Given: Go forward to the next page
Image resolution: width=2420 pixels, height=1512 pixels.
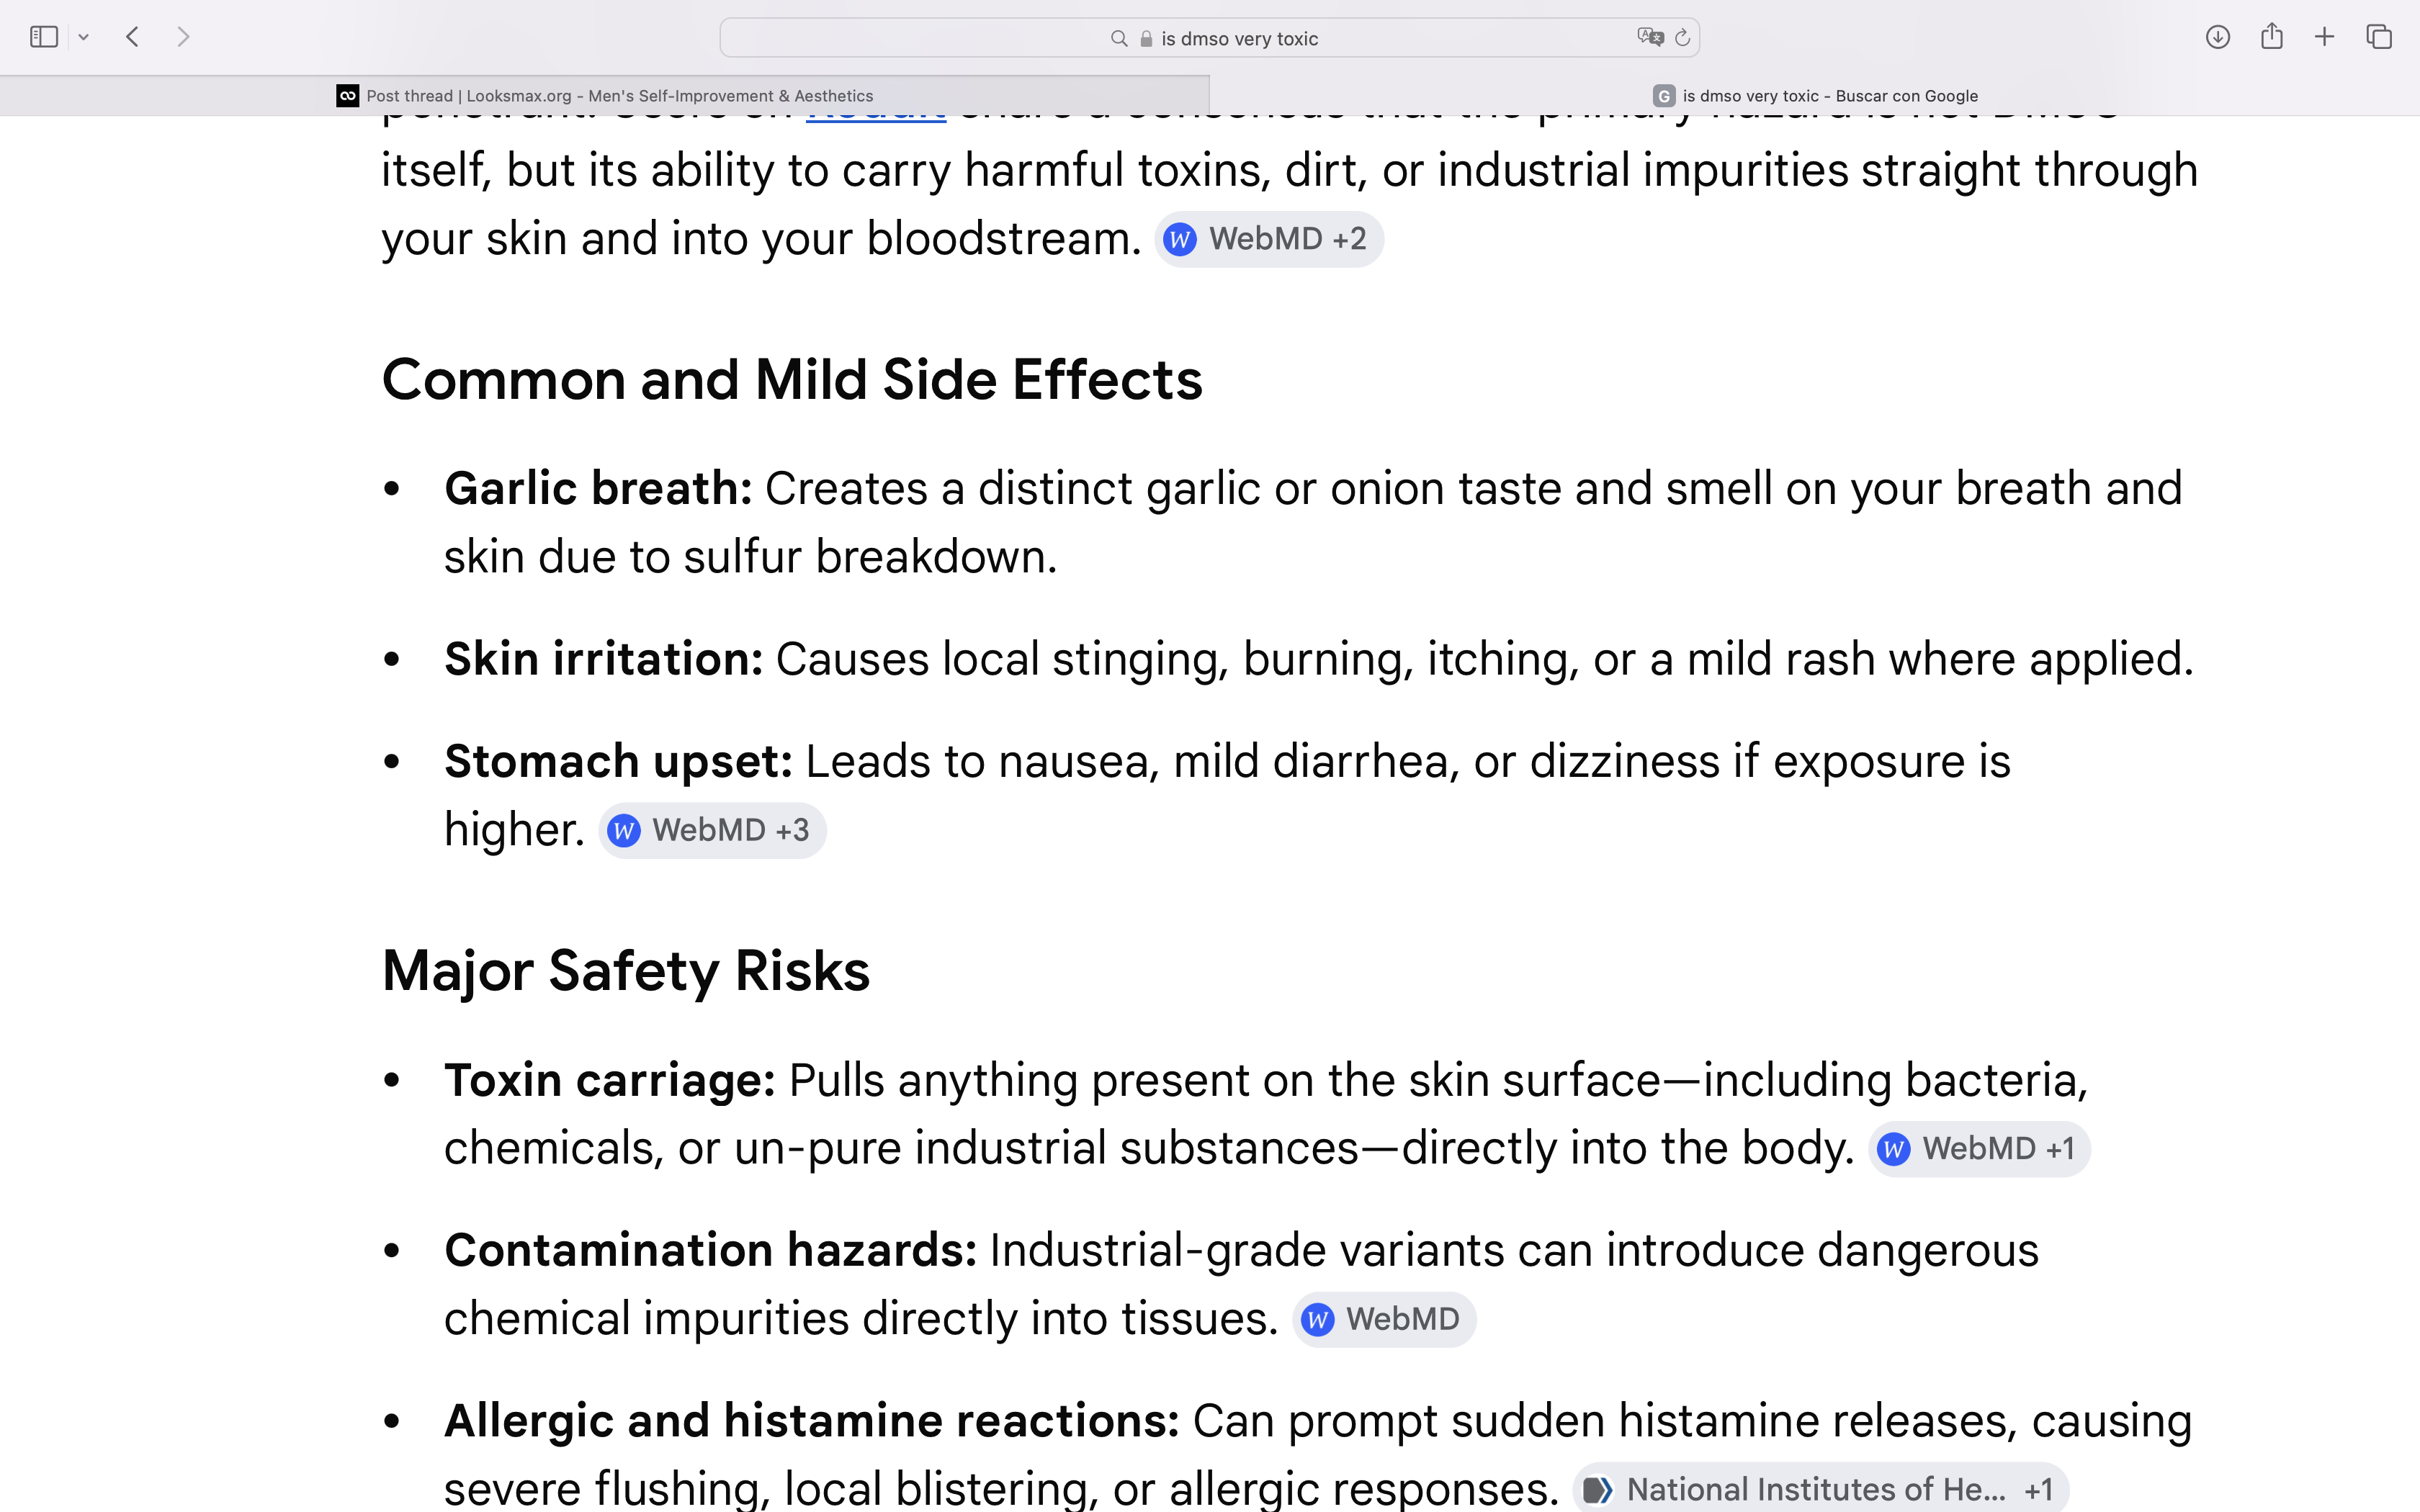Looking at the screenshot, I should pos(182,37).
